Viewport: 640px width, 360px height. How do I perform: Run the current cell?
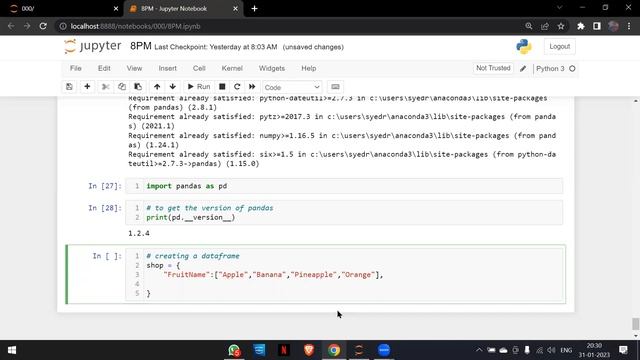click(199, 87)
